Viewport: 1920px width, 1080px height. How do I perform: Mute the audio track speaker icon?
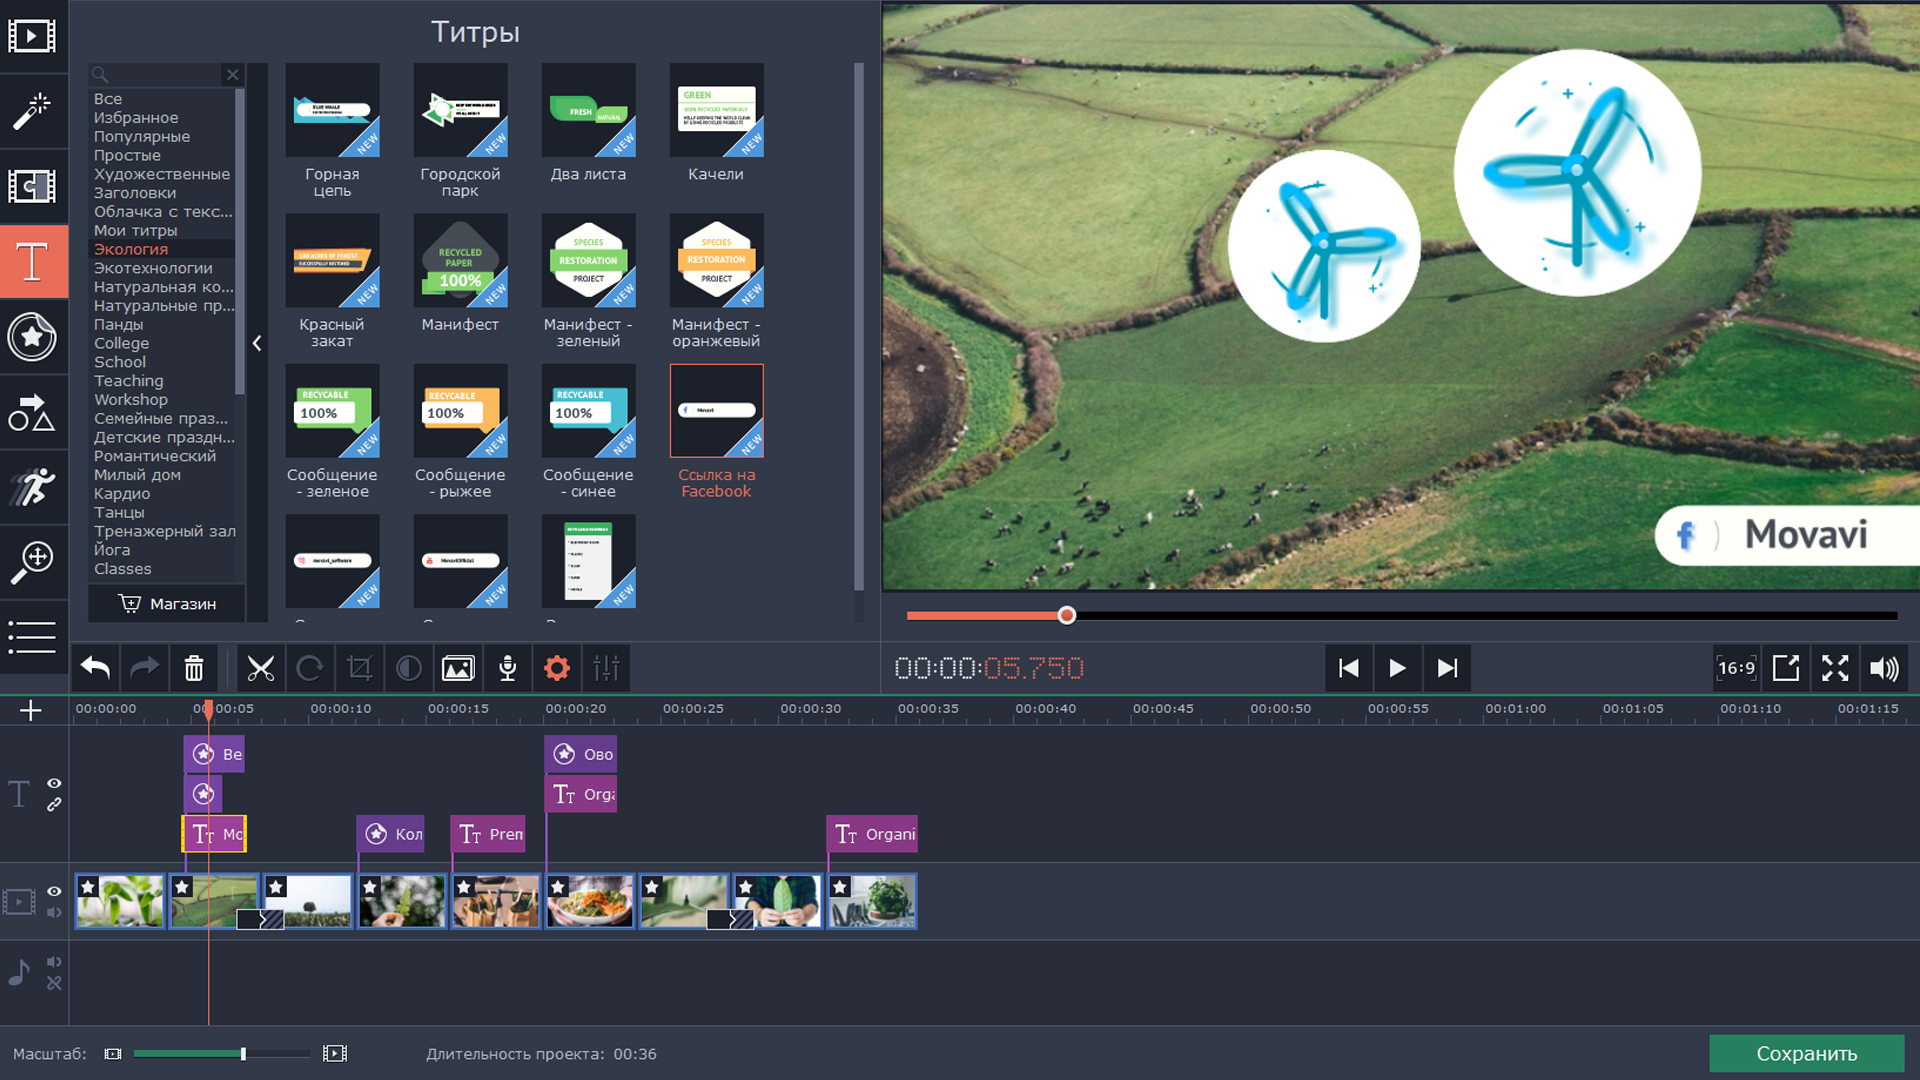point(54,962)
